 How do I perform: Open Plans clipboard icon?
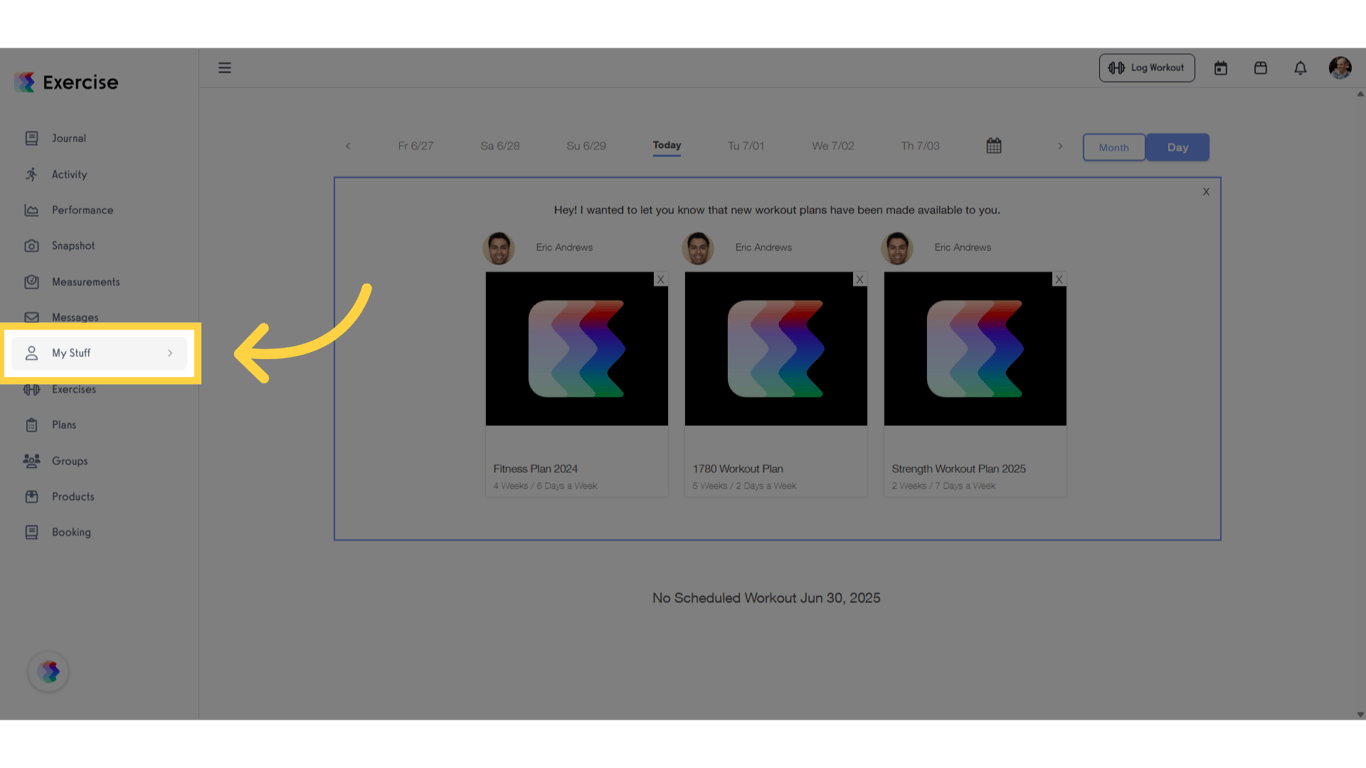point(32,425)
